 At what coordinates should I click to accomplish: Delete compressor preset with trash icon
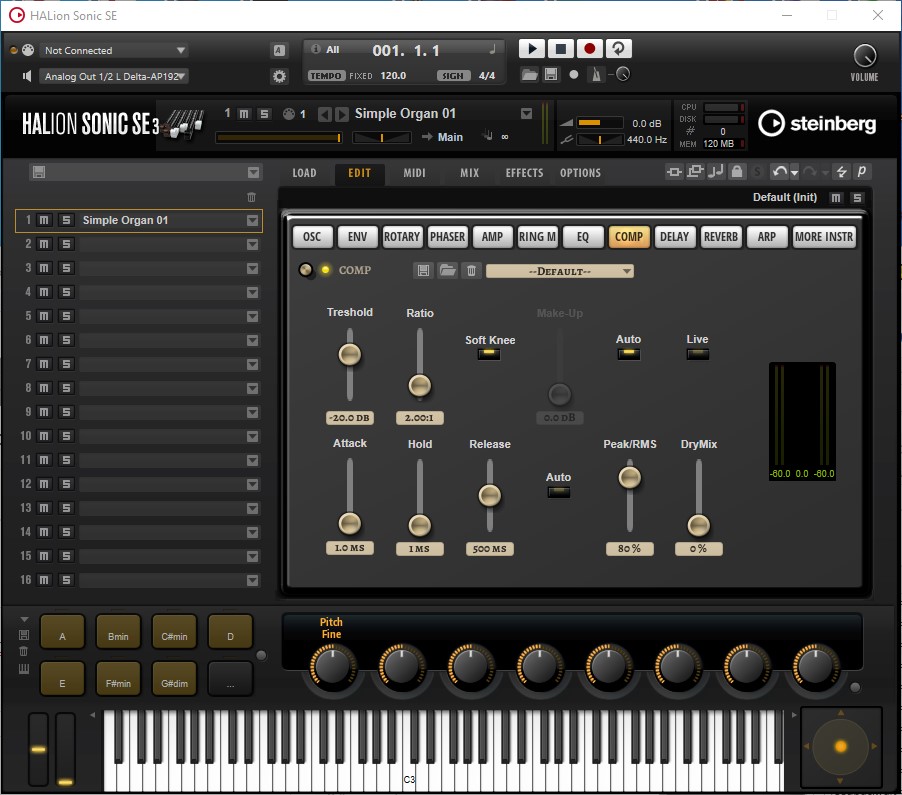point(471,270)
